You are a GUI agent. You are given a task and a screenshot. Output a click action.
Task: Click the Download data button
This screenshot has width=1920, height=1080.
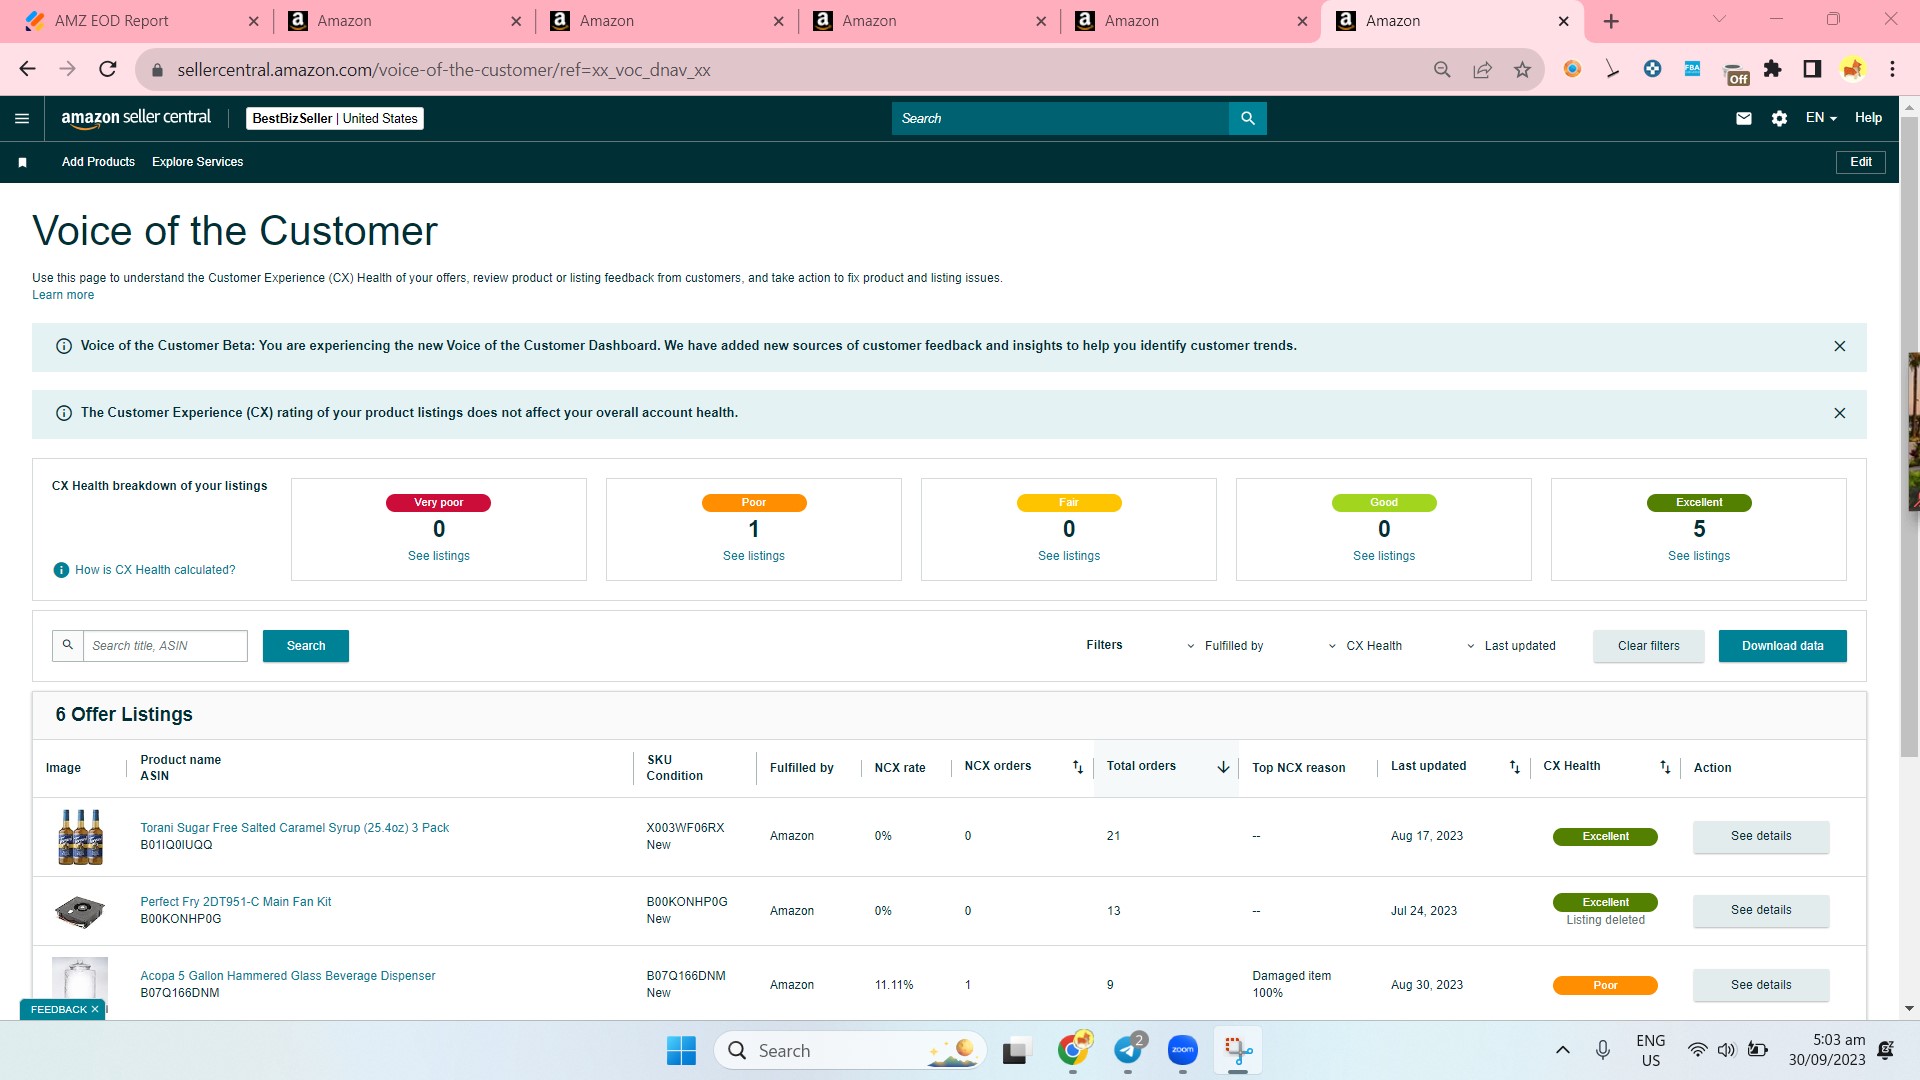point(1782,646)
